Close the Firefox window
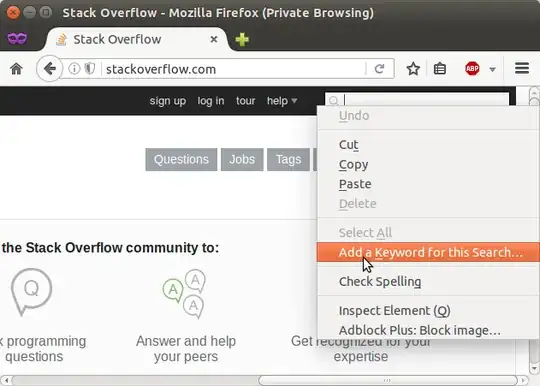Screen dimensions: 540x386 [x=13, y=13]
